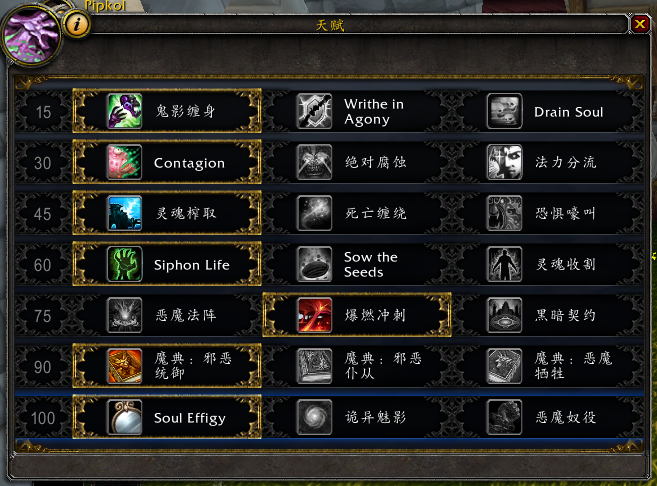Viewport: 657px width, 486px height.
Task: Click the Soul Effigy mirror icon
Action: point(124,417)
